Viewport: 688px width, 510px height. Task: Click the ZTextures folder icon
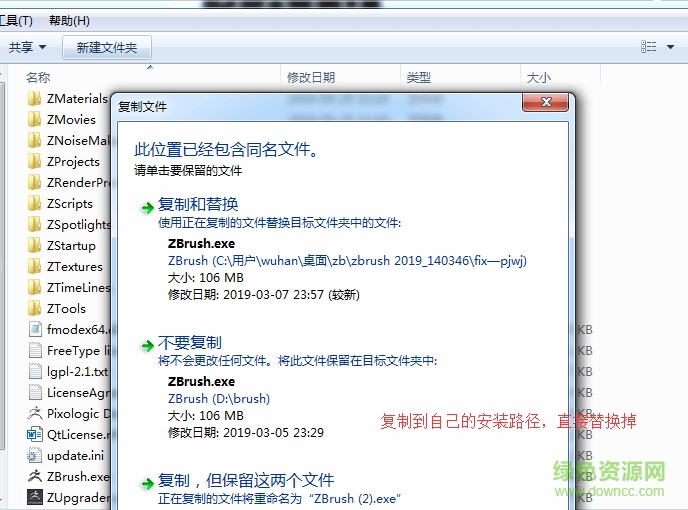[x=34, y=267]
